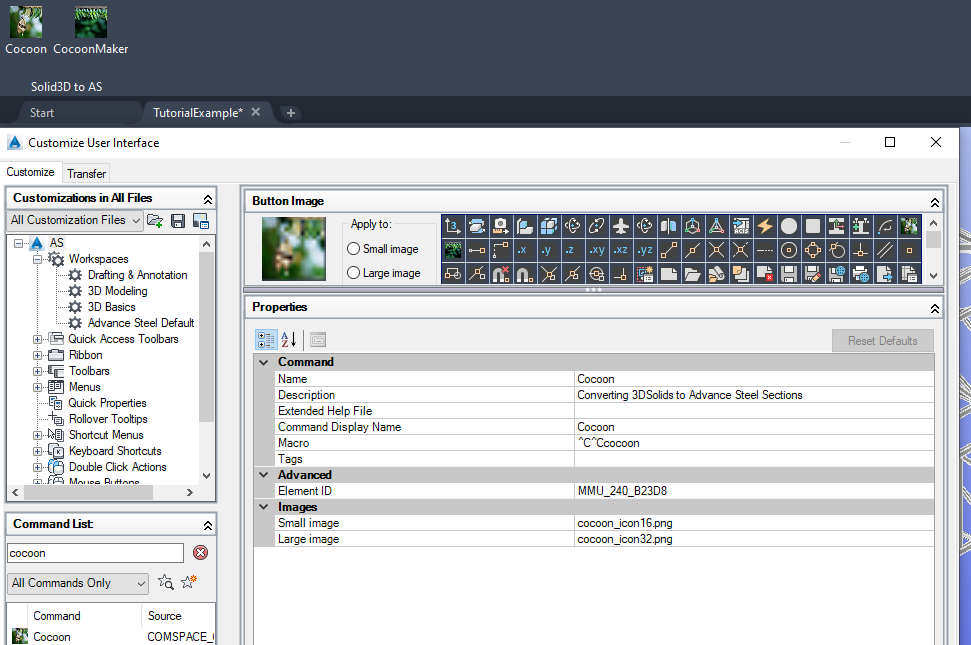The height and width of the screenshot is (645, 971).
Task: Choose the parallel lines snap image
Action: point(885,250)
